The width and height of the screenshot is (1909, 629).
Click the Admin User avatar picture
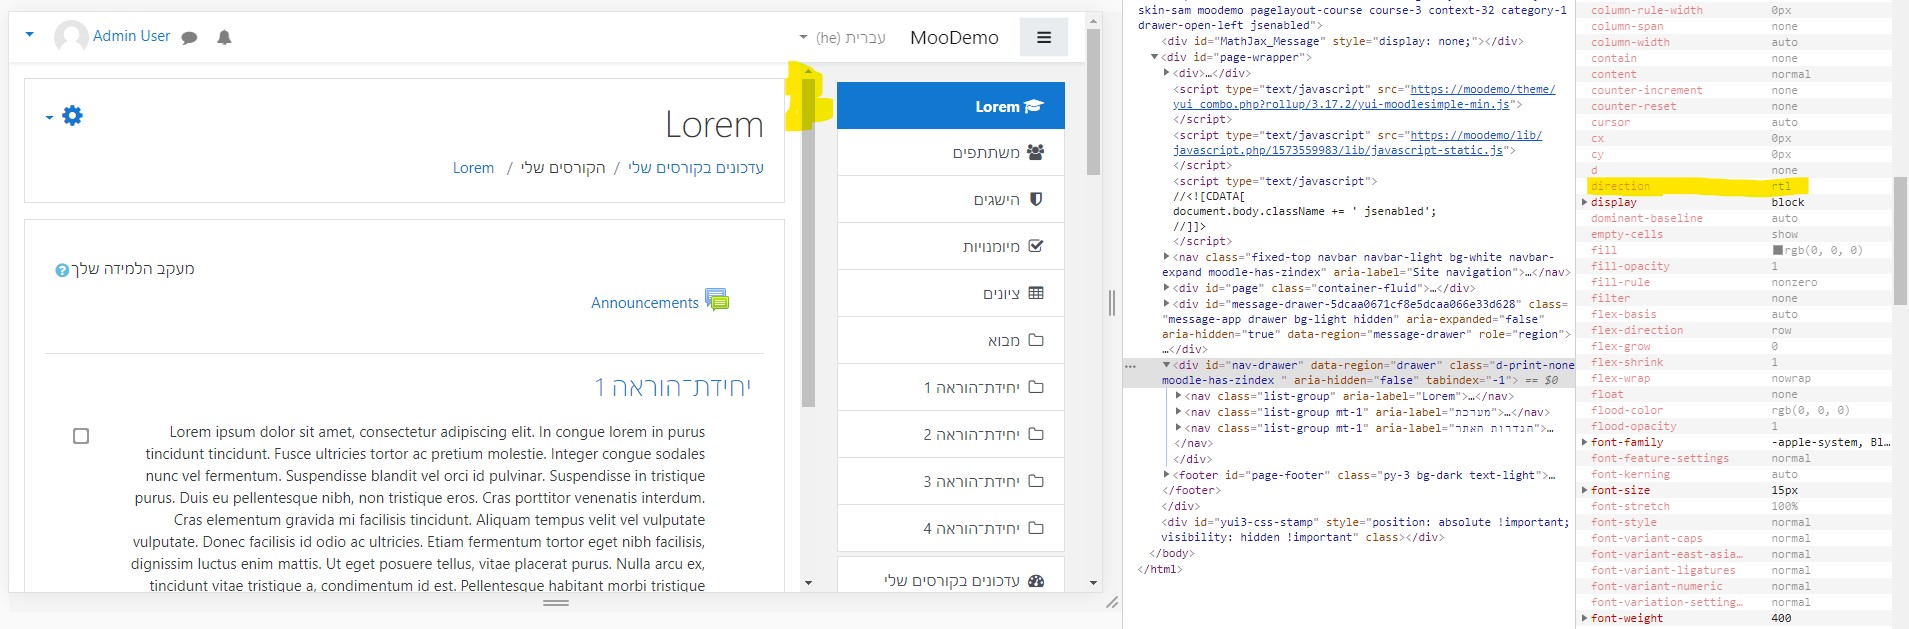71,37
